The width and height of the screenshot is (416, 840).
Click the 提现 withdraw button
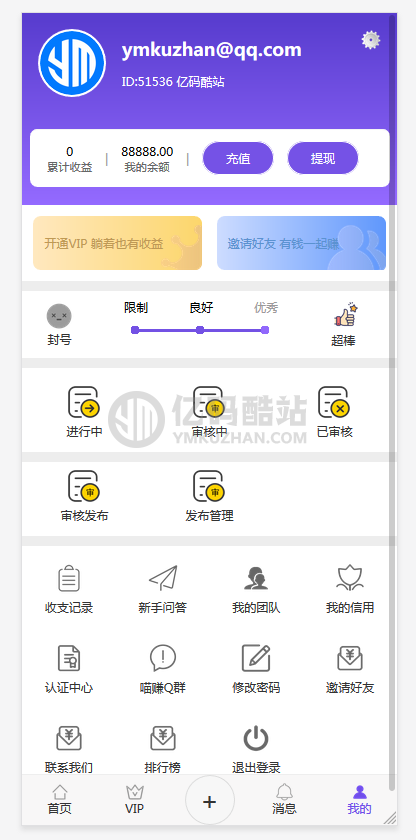coord(322,158)
